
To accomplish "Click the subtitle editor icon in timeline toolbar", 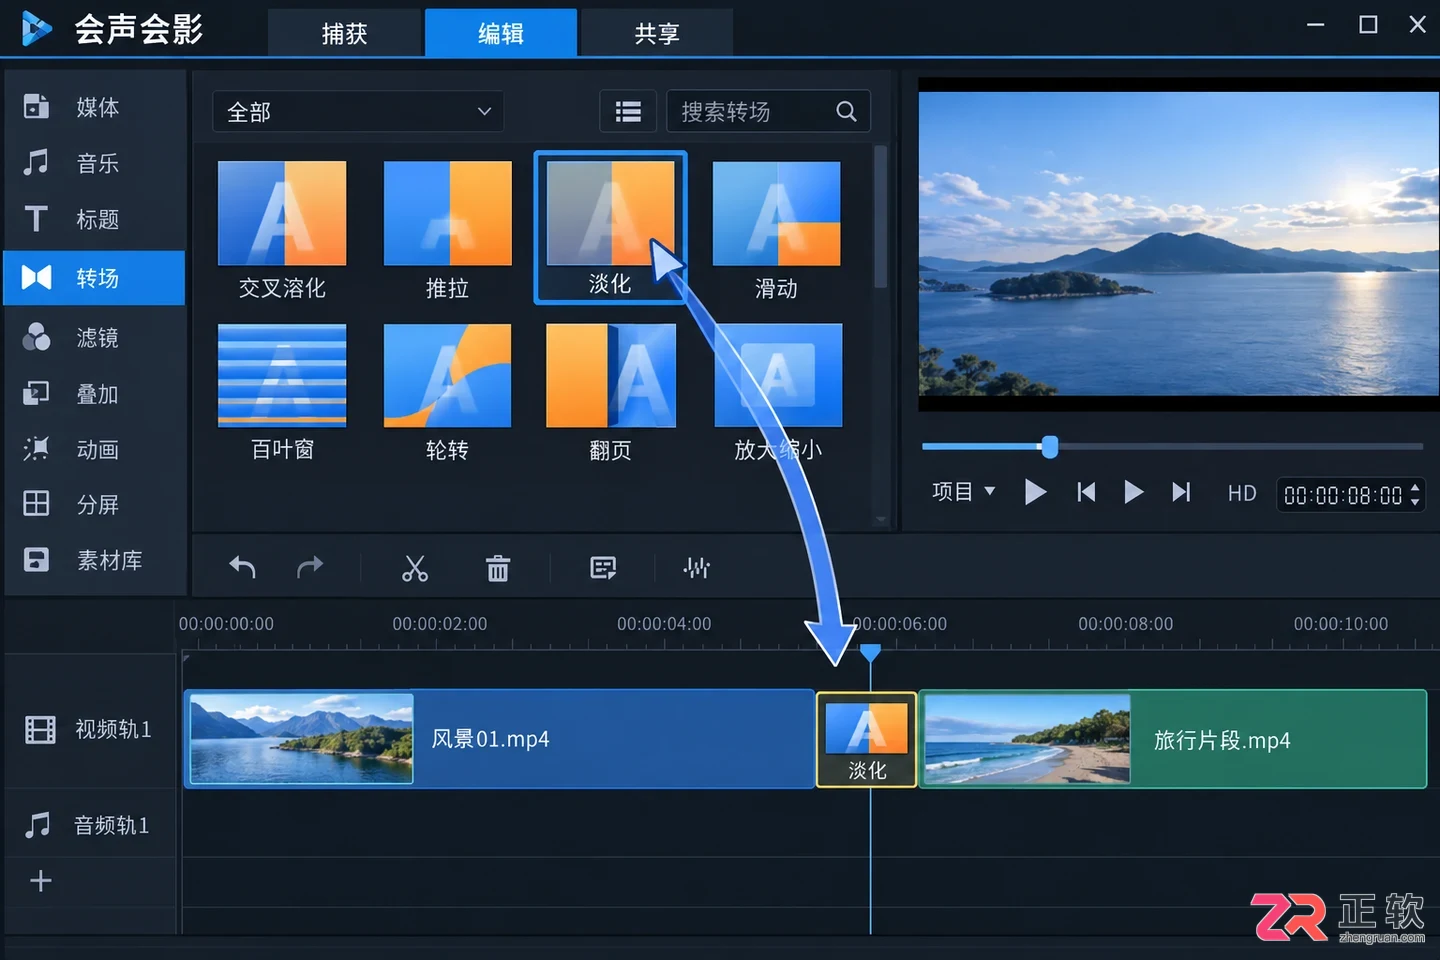I will click(x=603, y=568).
